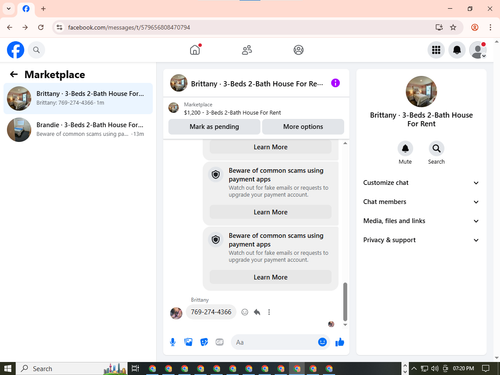This screenshot has width=500, height=375.
Task: Open the Facebook menu grid icon
Action: point(436,50)
